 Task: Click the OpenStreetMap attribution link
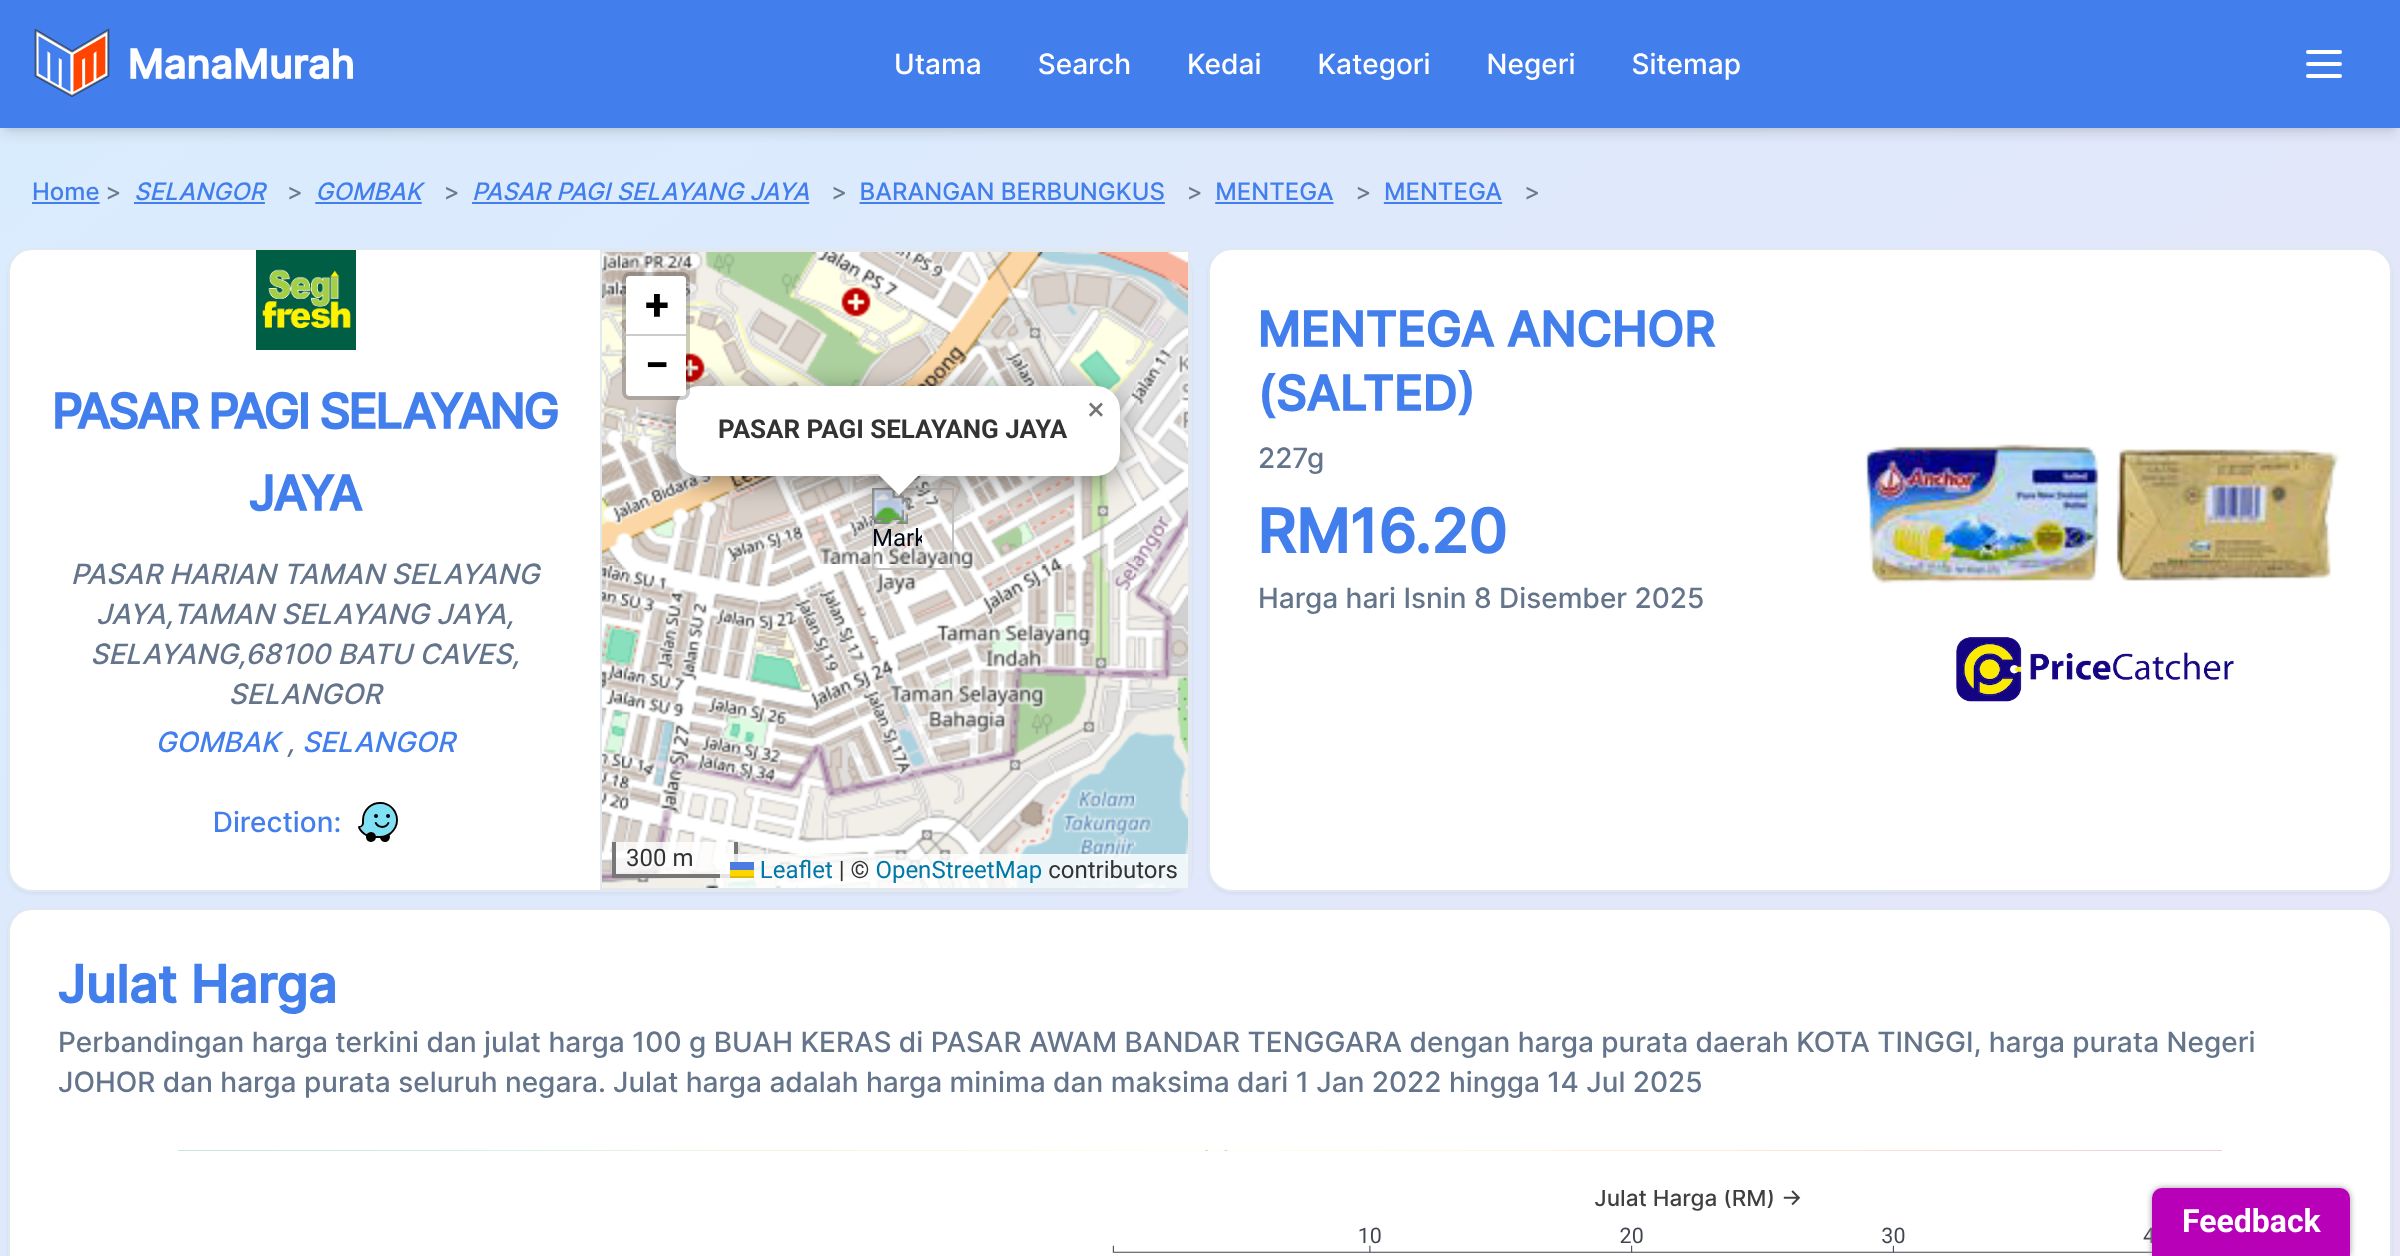[957, 870]
